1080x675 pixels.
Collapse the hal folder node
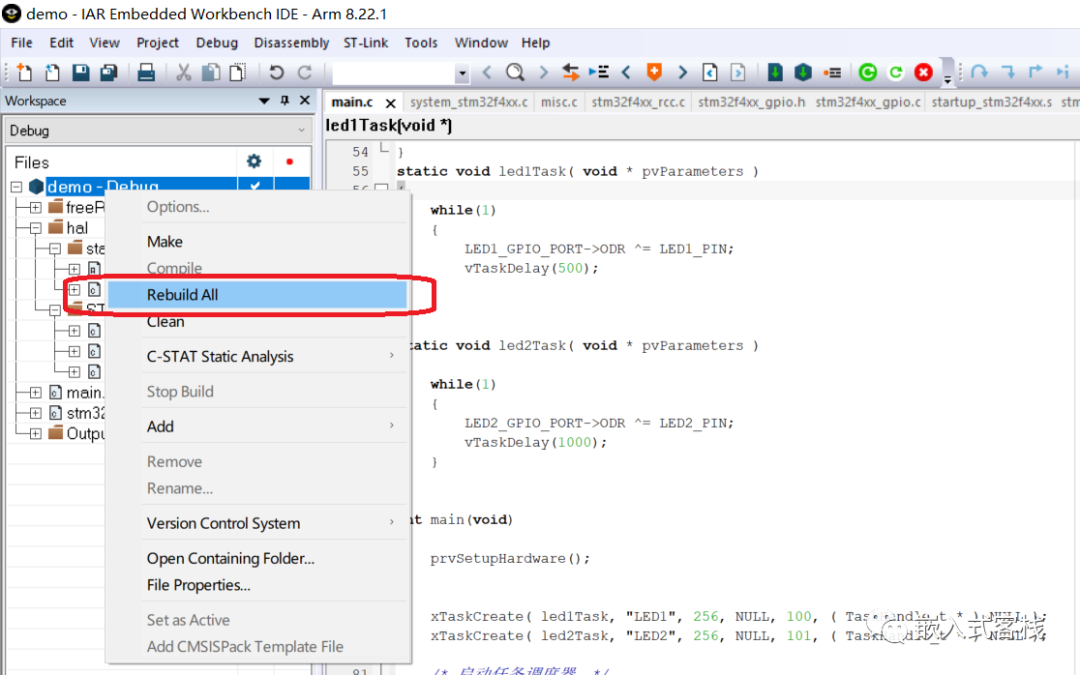coord(36,228)
